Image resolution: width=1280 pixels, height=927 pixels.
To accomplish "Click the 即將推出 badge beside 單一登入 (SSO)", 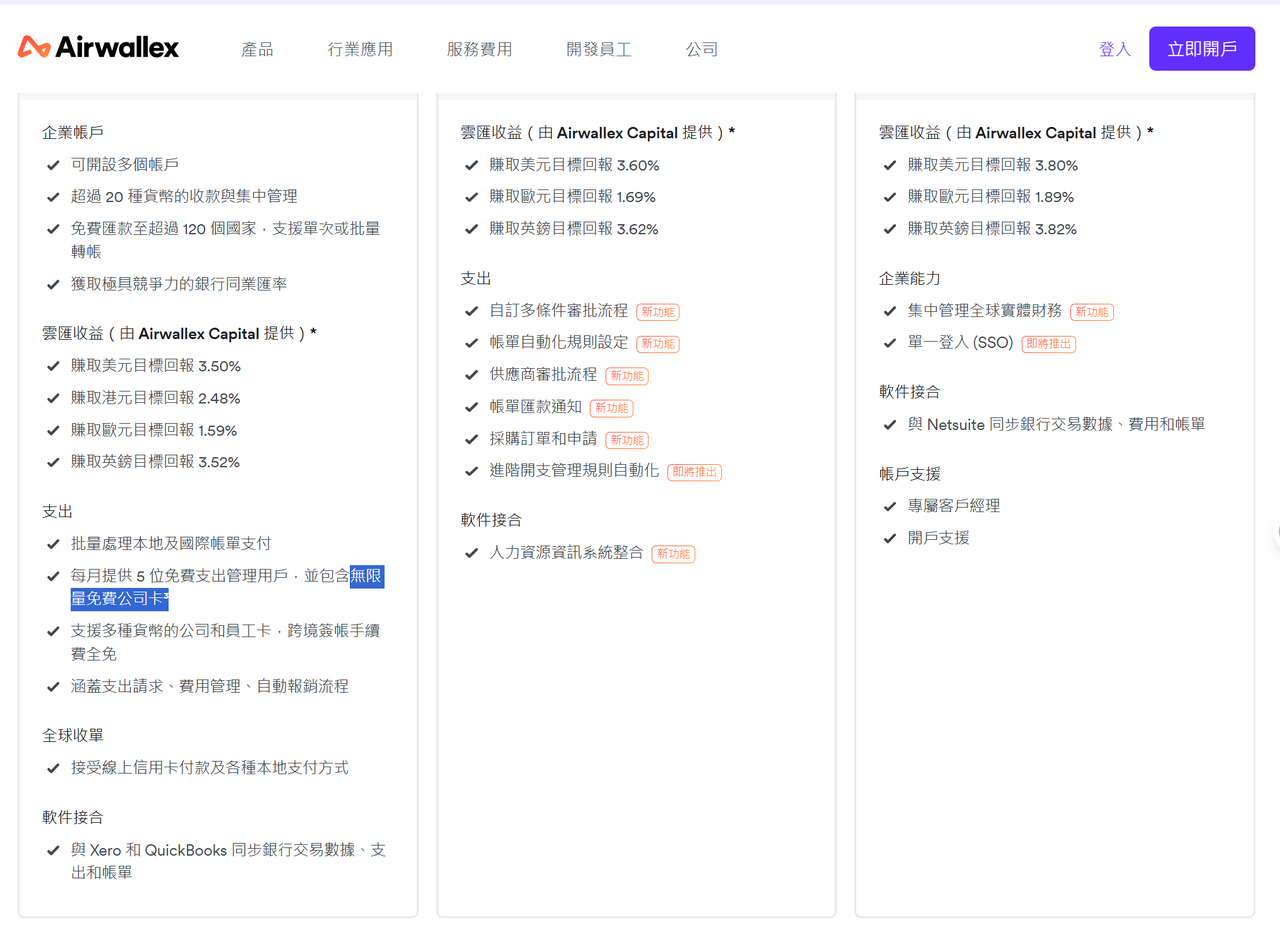I will tap(1048, 344).
